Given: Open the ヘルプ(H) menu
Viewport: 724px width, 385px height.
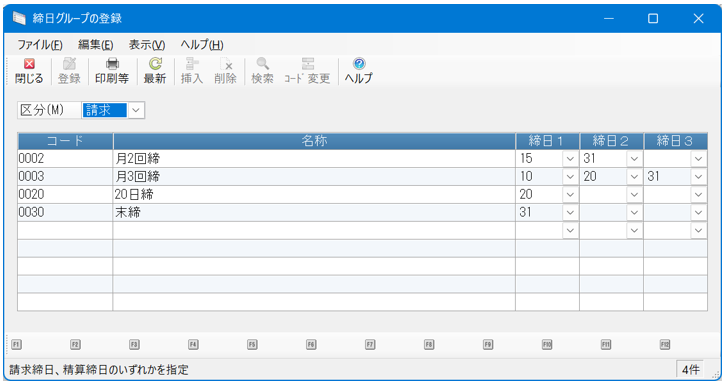Looking at the screenshot, I should [202, 45].
